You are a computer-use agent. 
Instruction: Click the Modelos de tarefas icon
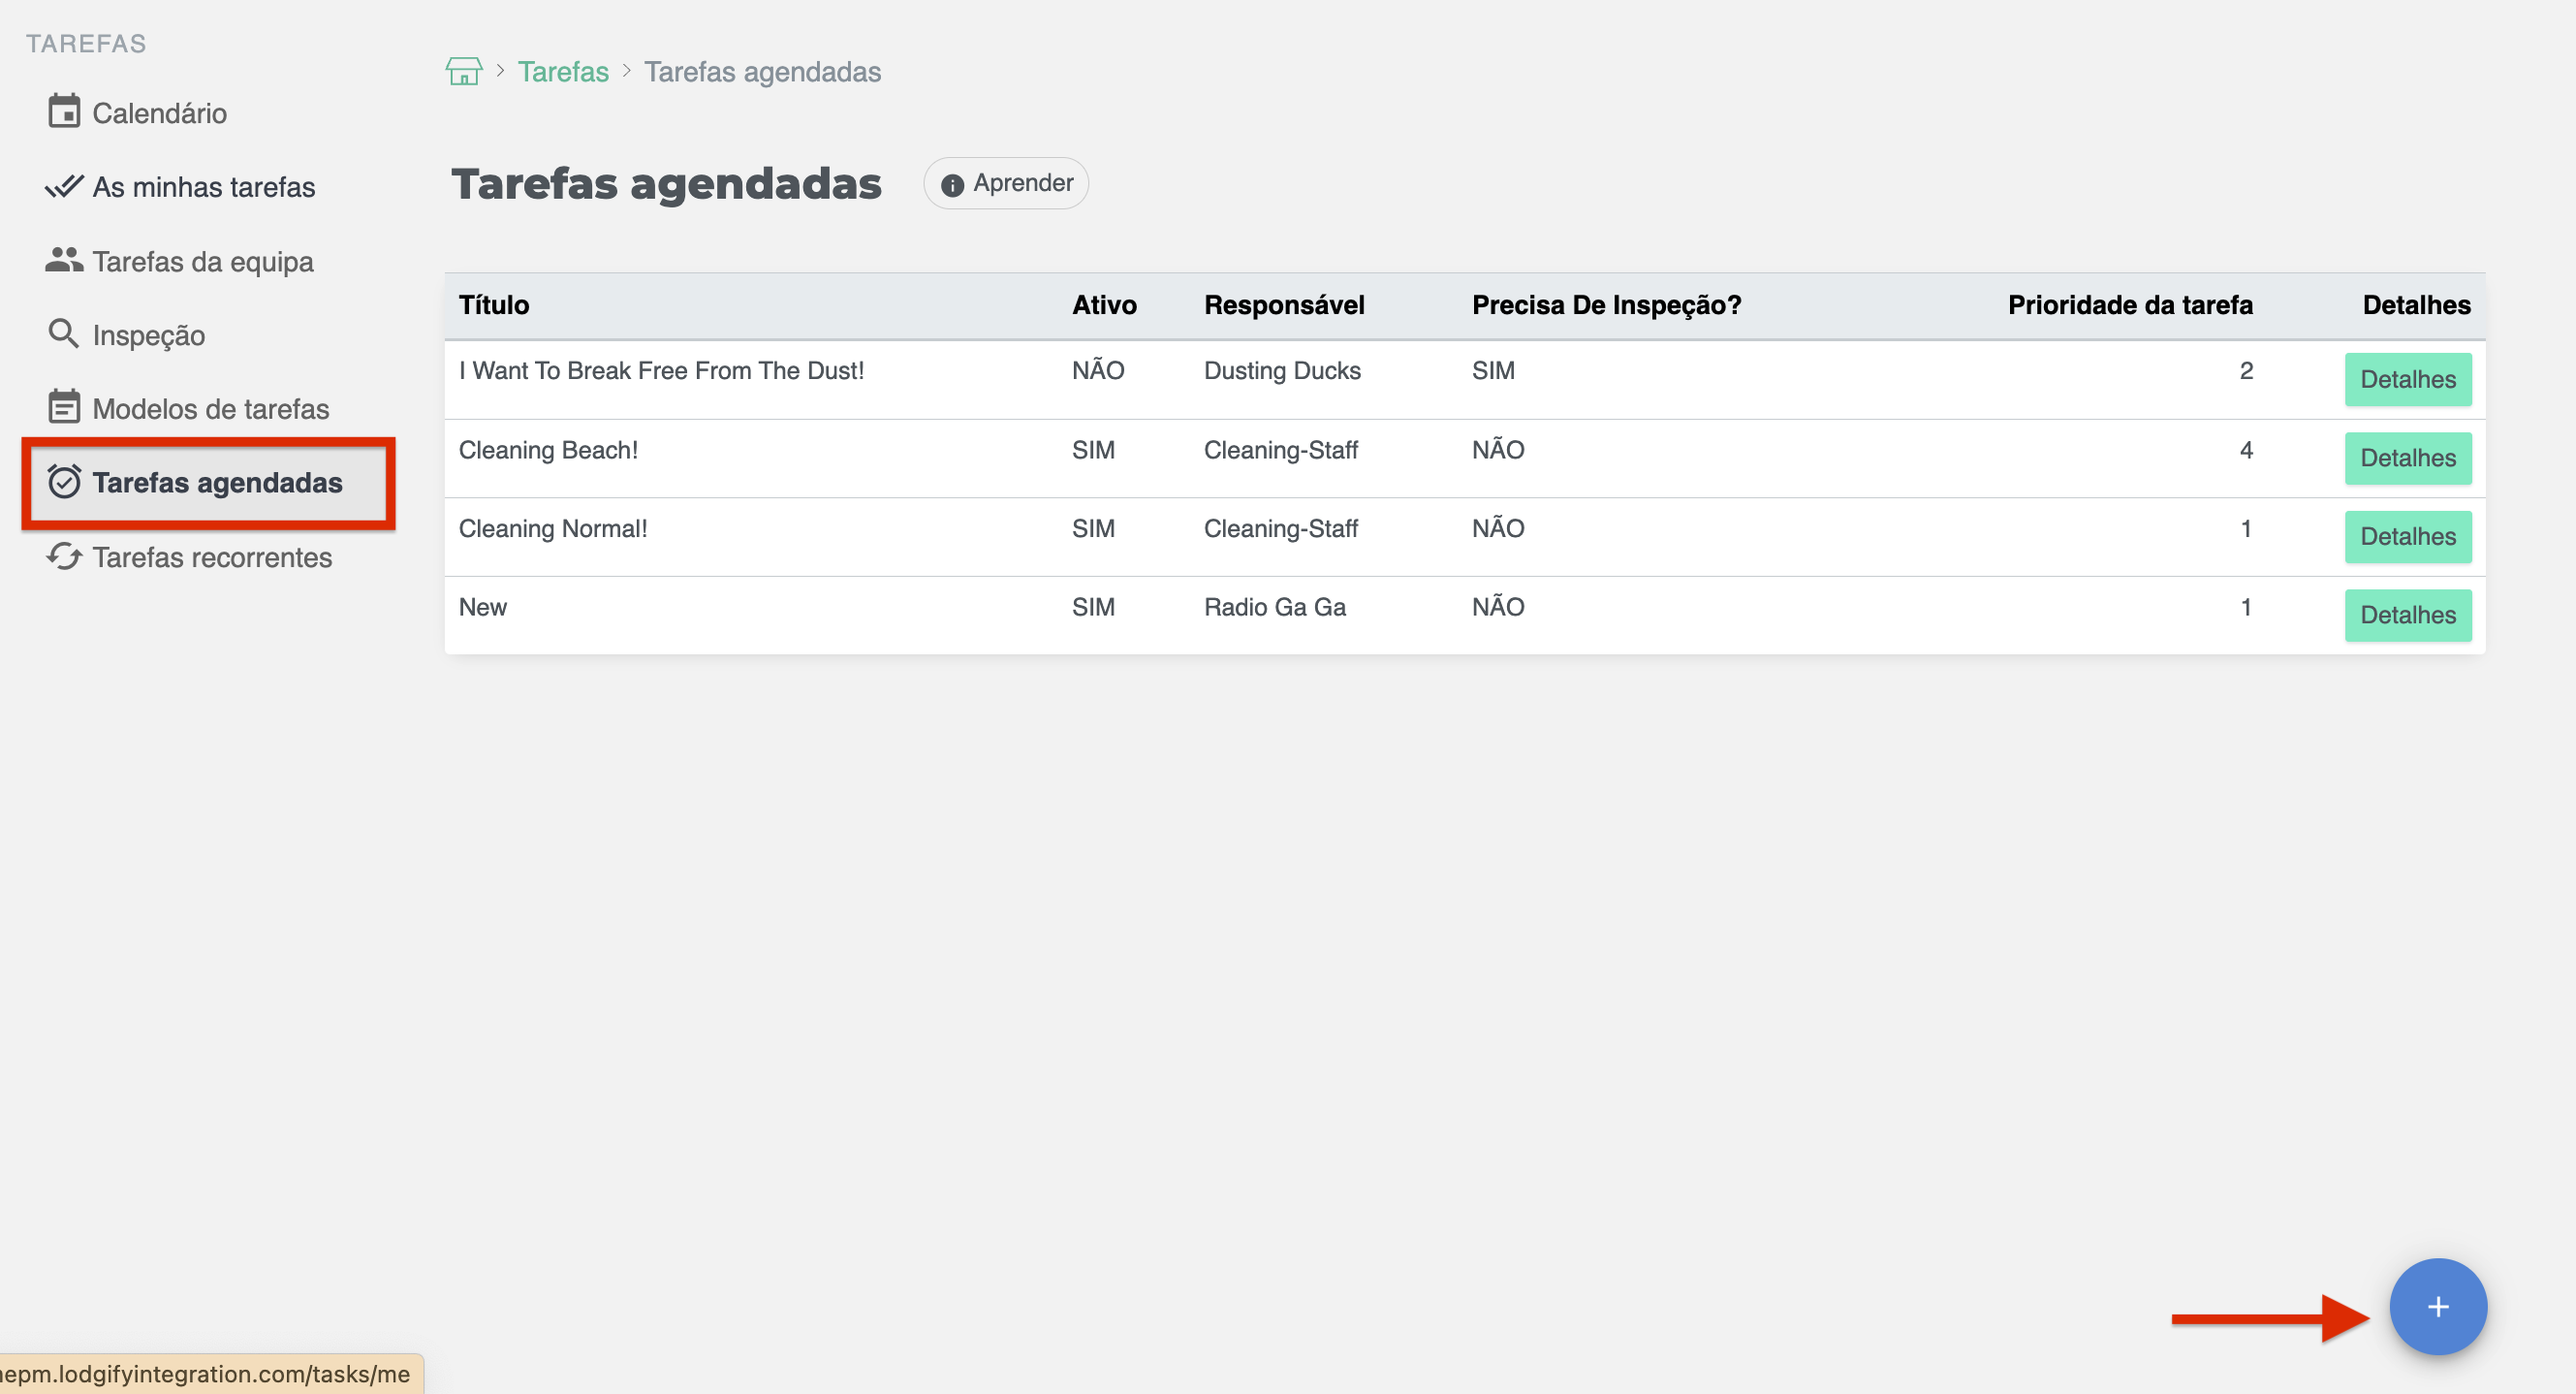click(64, 408)
